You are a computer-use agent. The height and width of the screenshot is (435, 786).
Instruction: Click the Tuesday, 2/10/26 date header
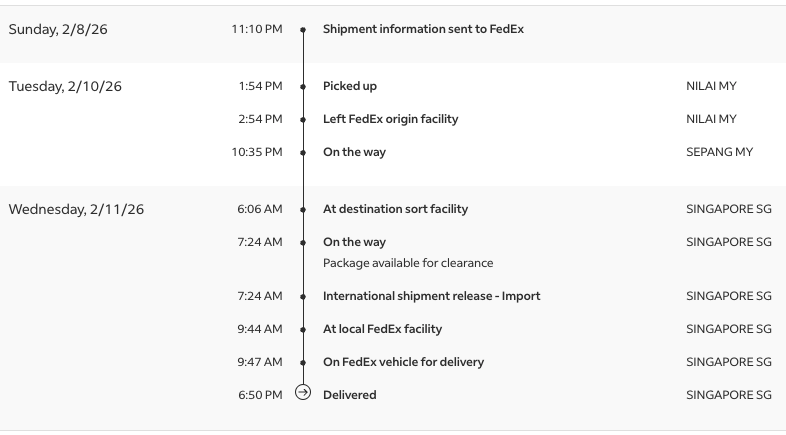pos(65,86)
